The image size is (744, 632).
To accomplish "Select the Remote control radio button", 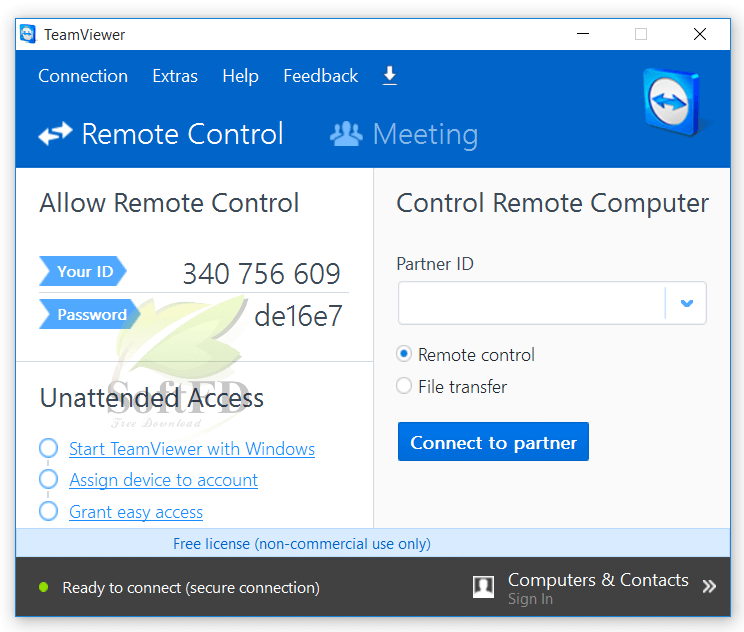I will pos(404,354).
